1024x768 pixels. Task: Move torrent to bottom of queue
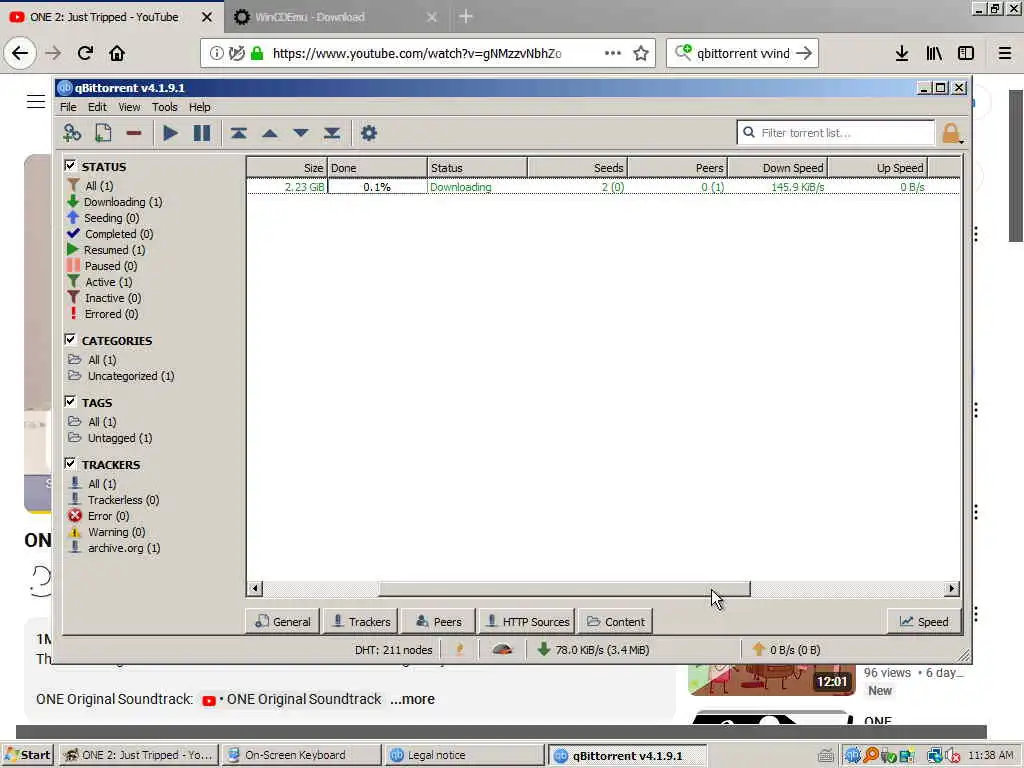[332, 133]
